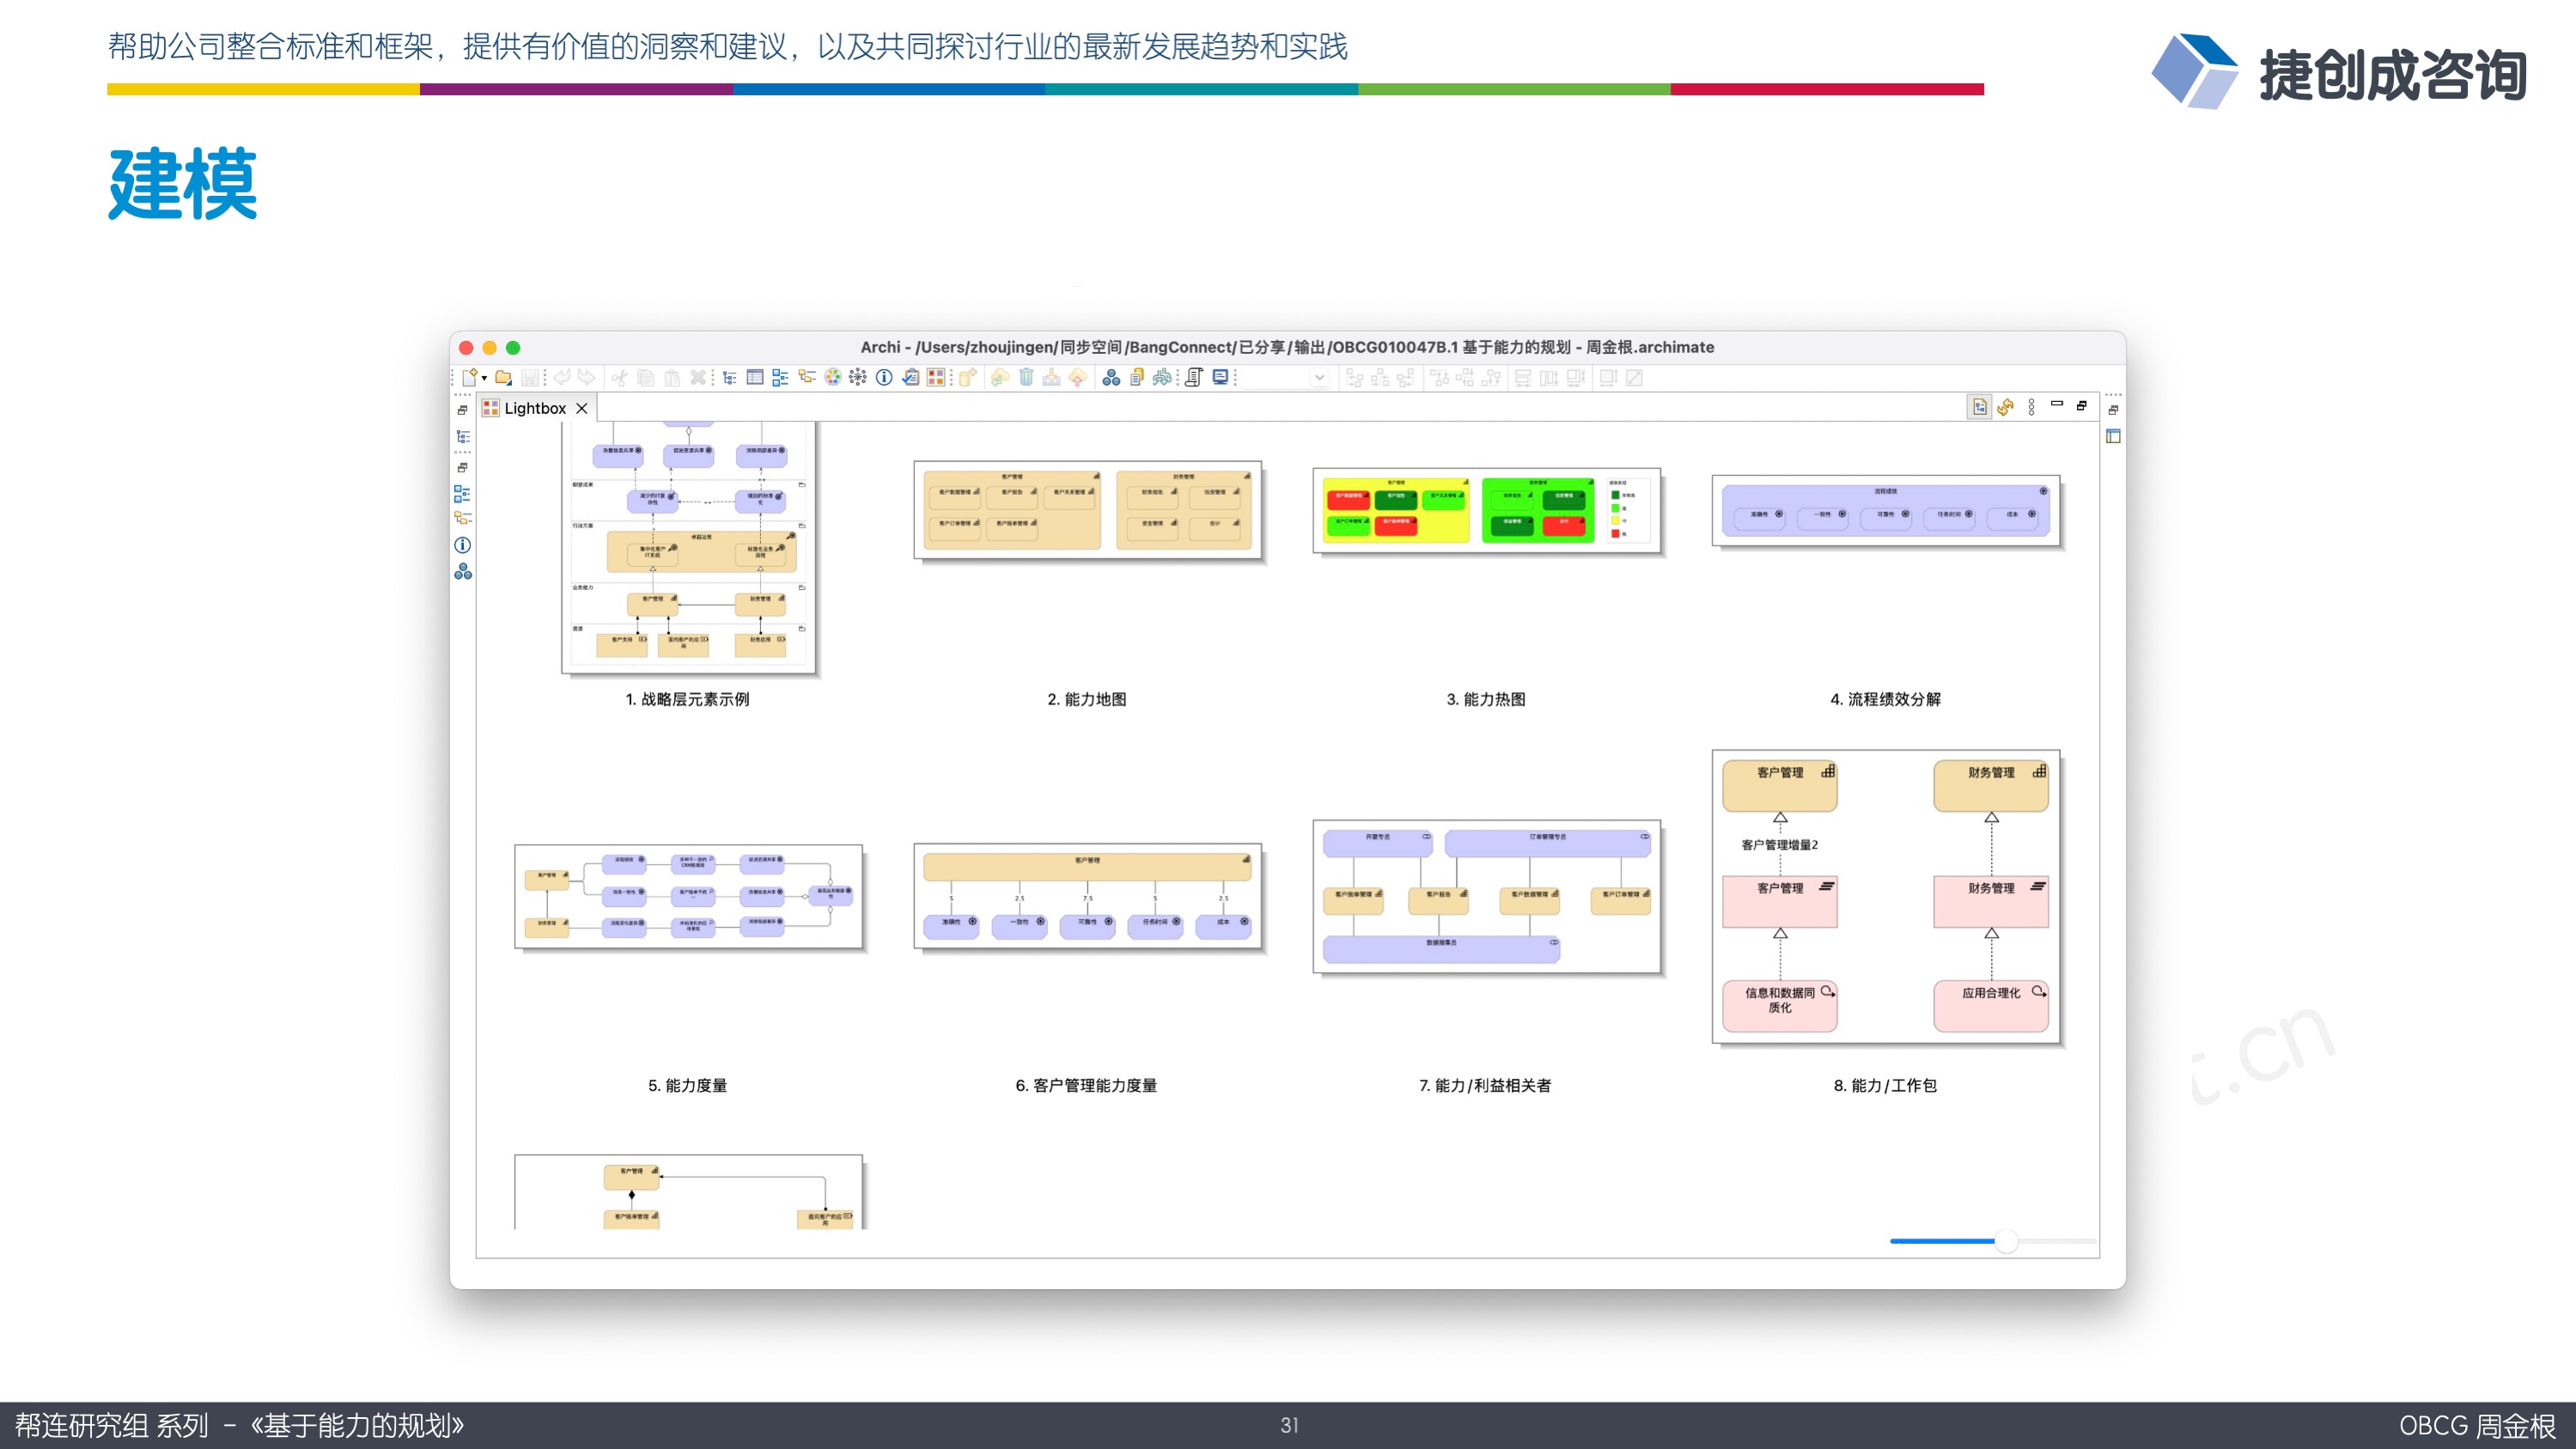Click the properties panel icon on the right sidebar

pos(2113,436)
